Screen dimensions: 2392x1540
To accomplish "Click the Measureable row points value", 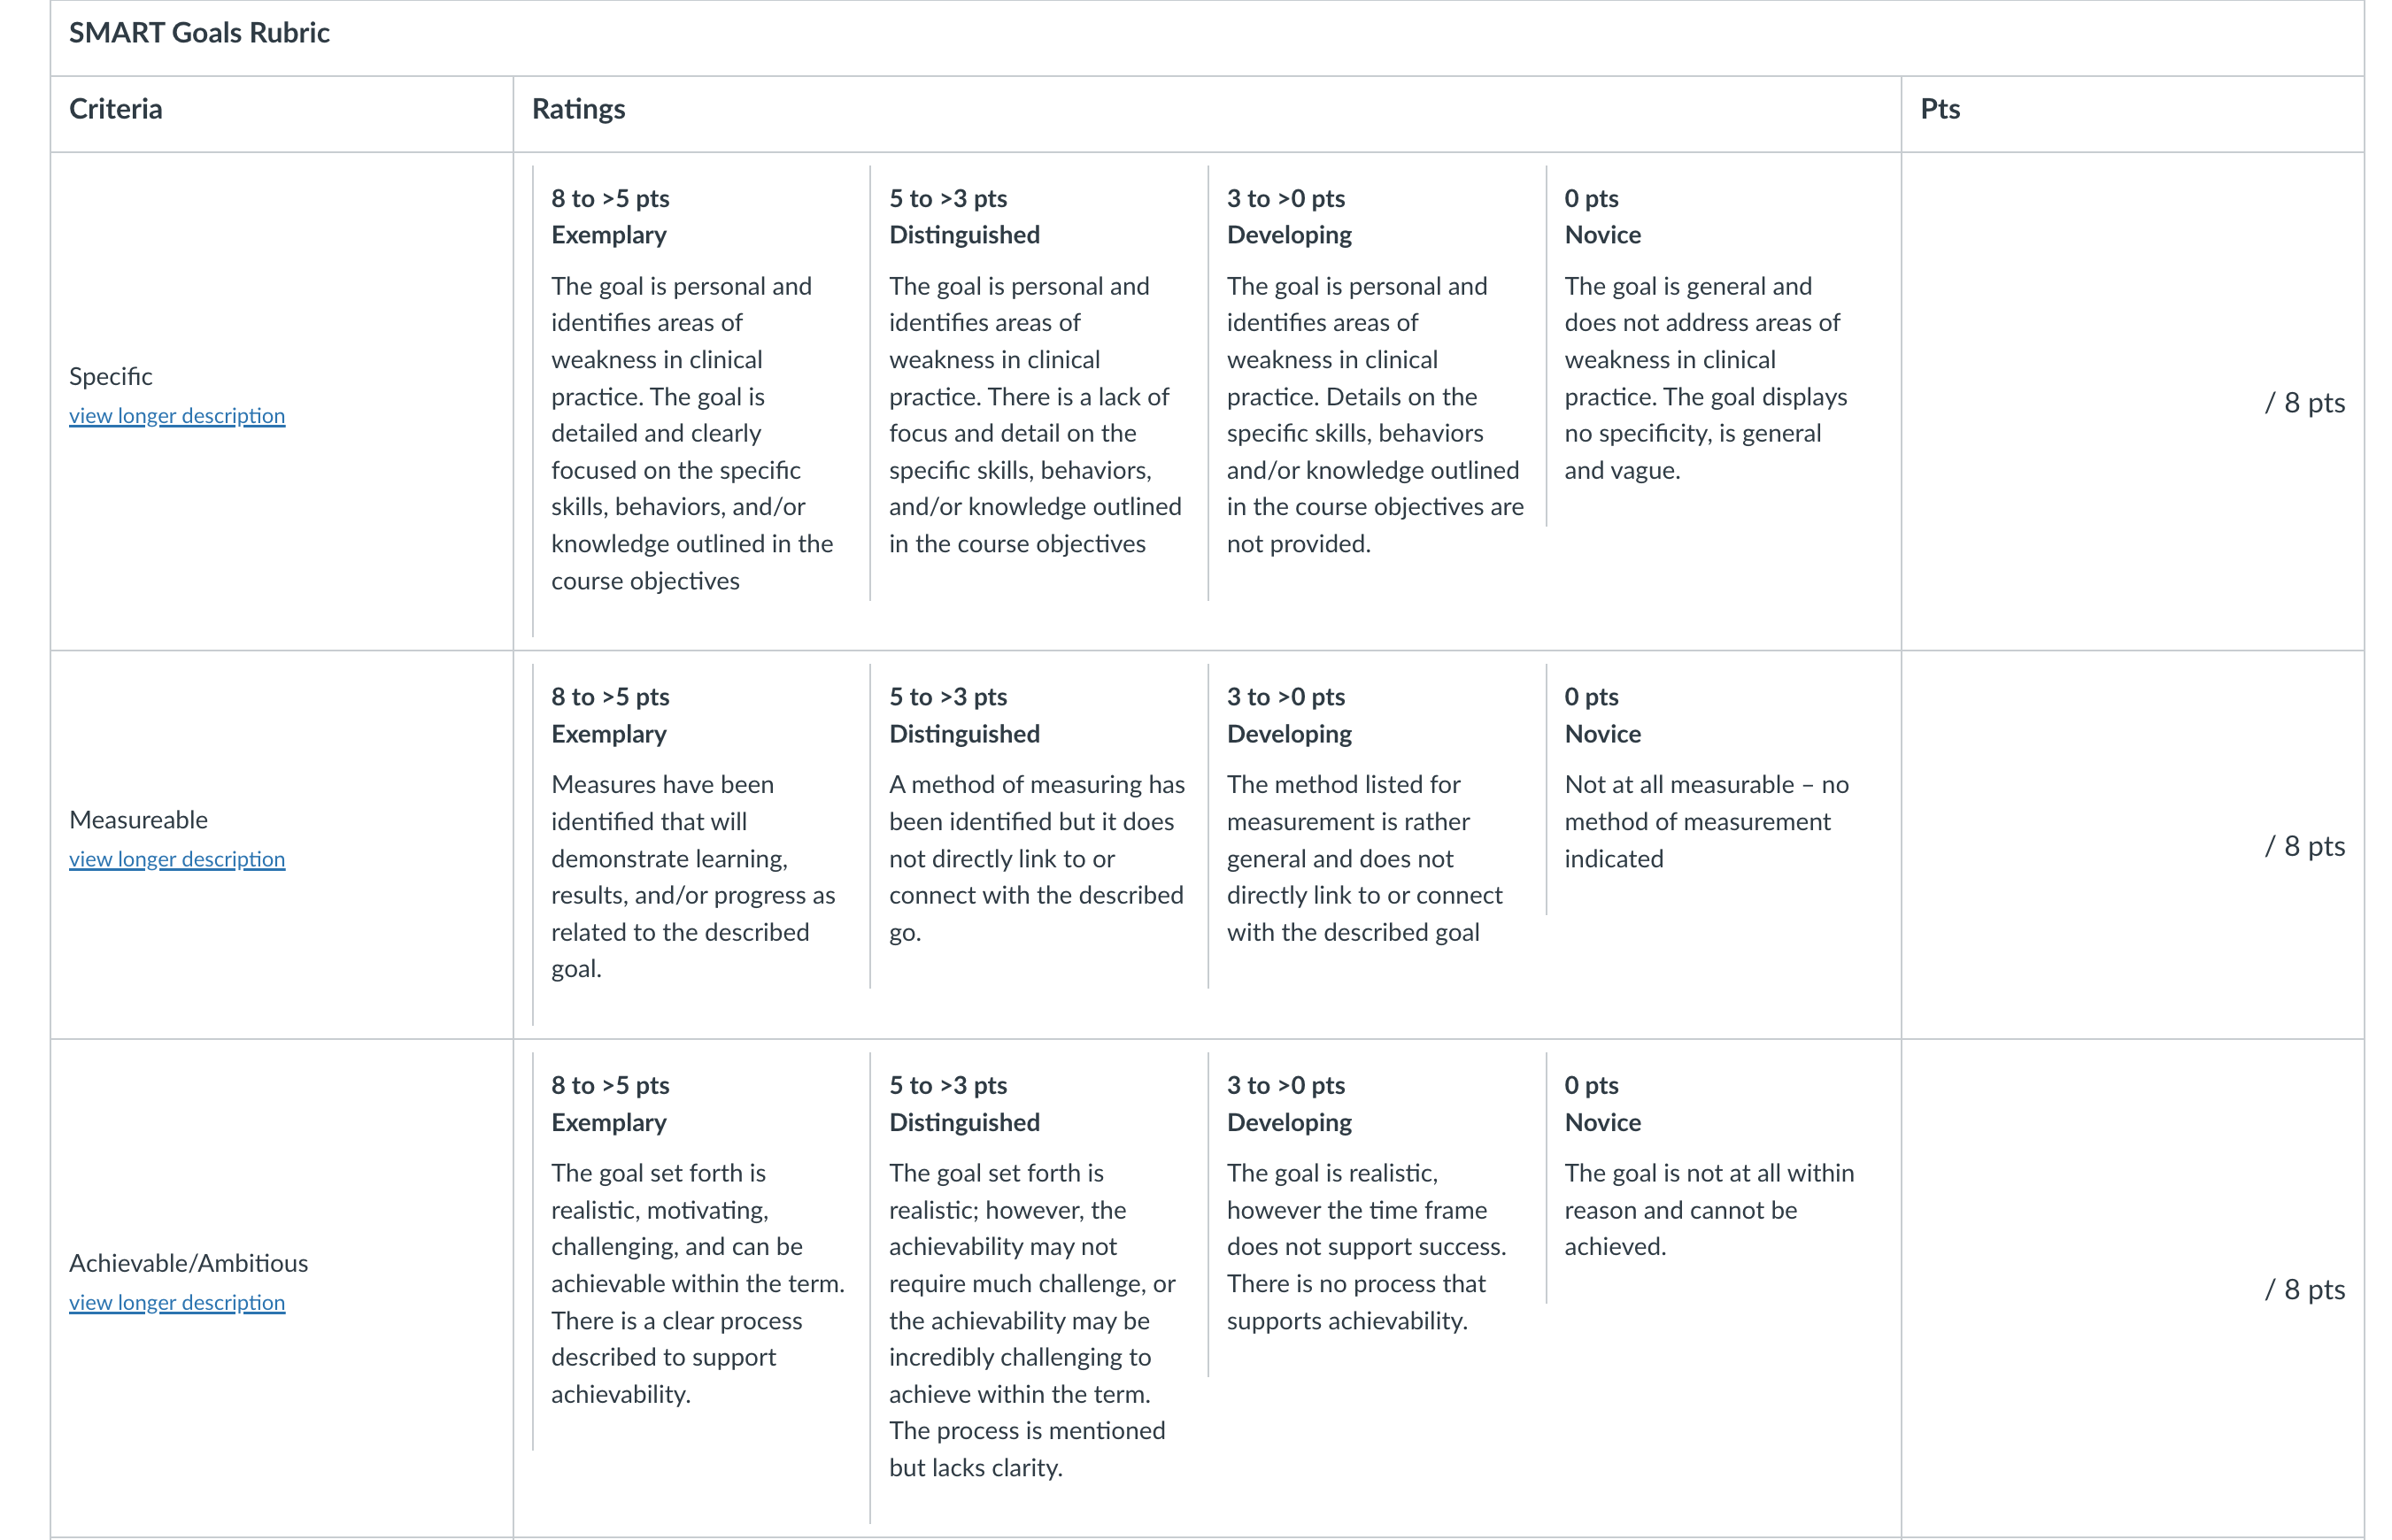I will (x=2304, y=846).
